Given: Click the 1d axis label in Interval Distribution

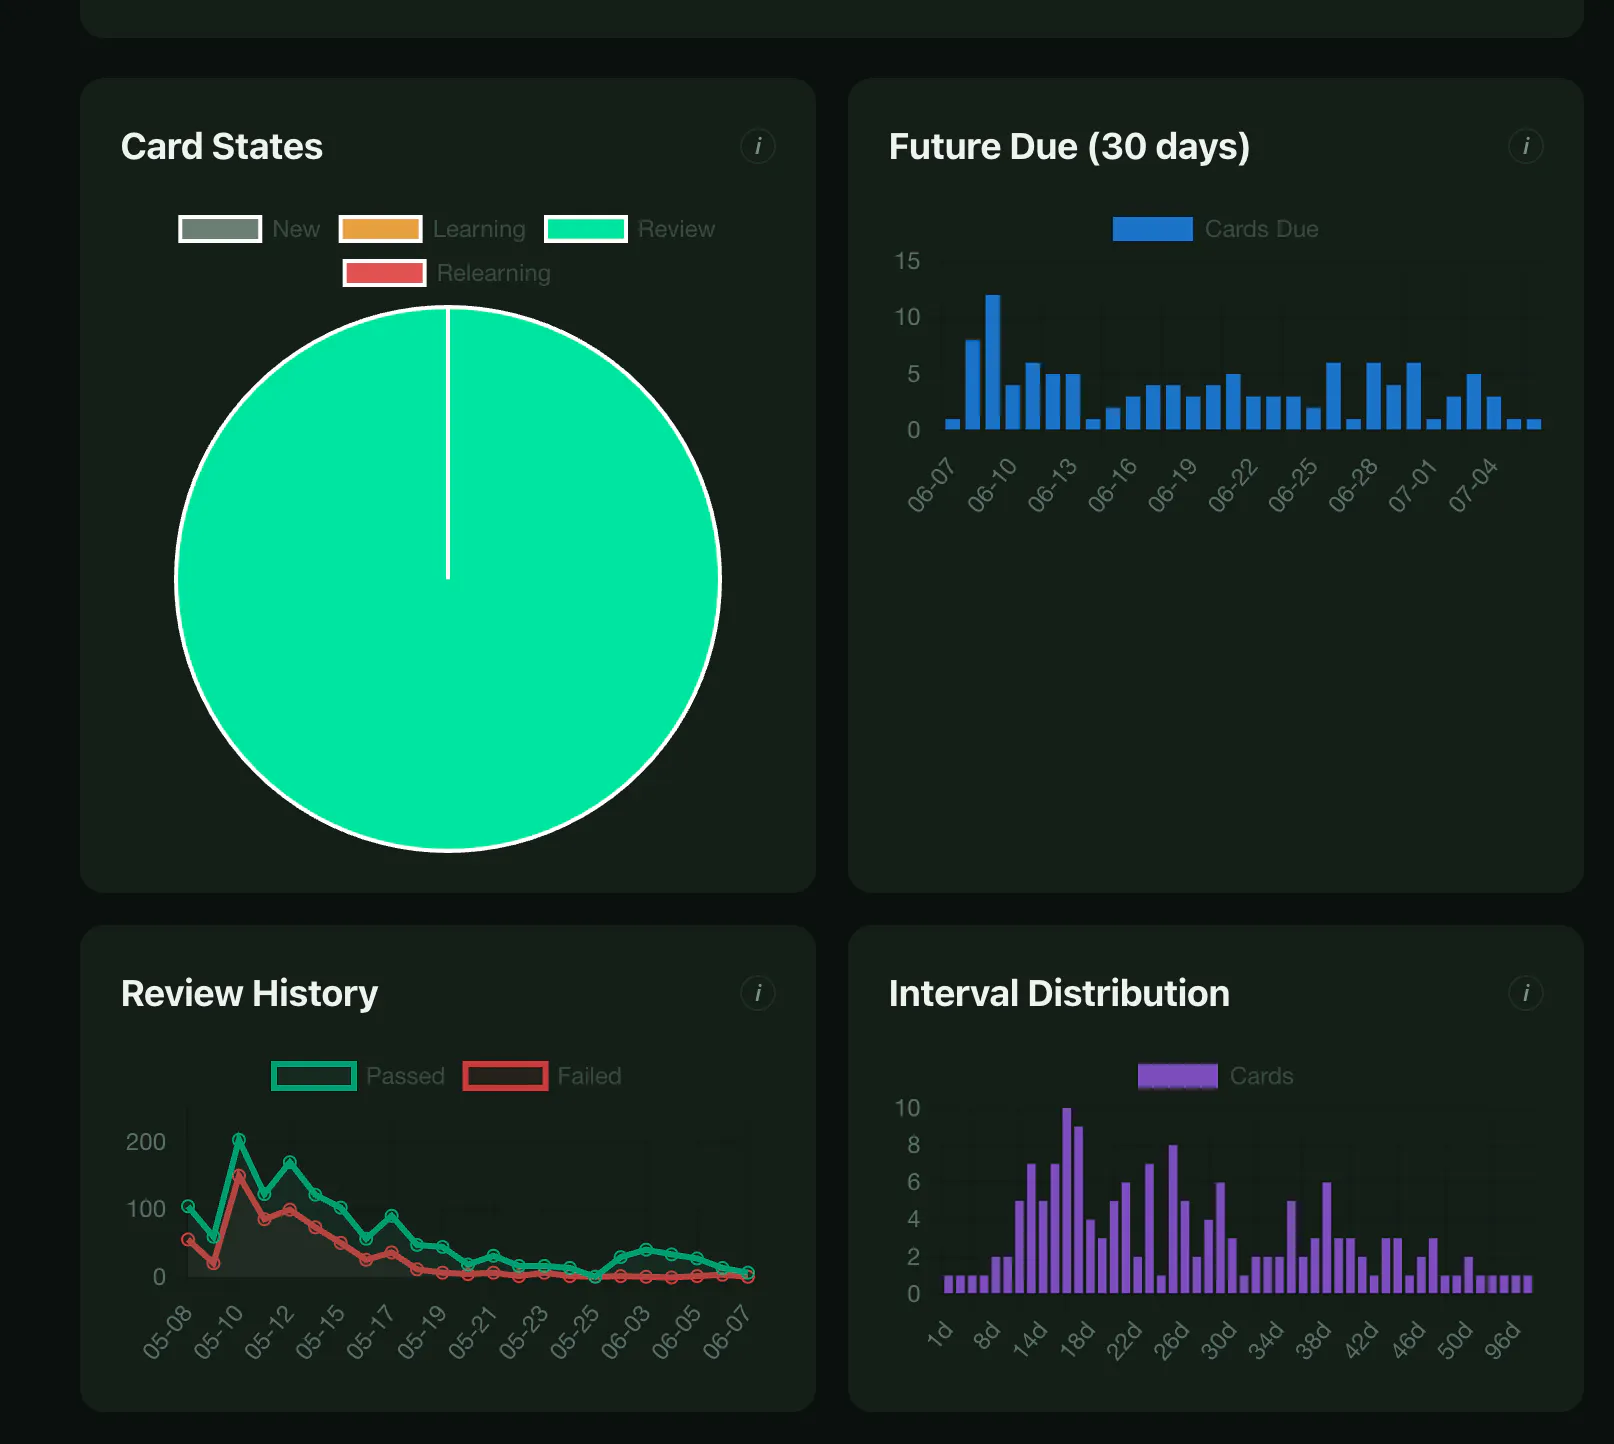Looking at the screenshot, I should tap(940, 1334).
